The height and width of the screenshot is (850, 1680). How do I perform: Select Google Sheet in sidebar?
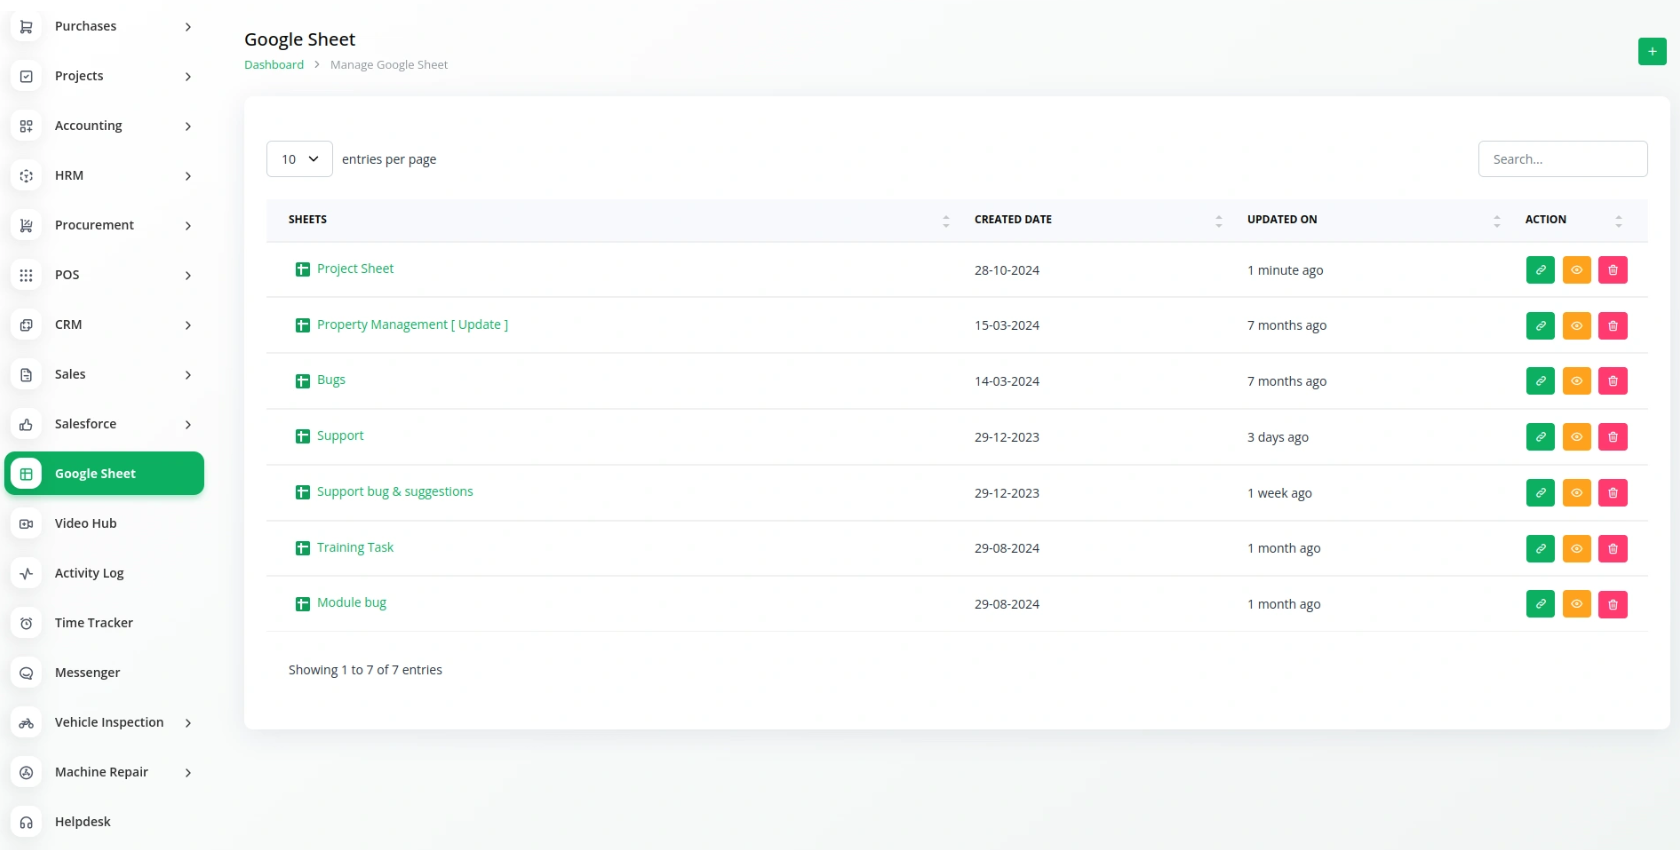pyautogui.click(x=104, y=474)
